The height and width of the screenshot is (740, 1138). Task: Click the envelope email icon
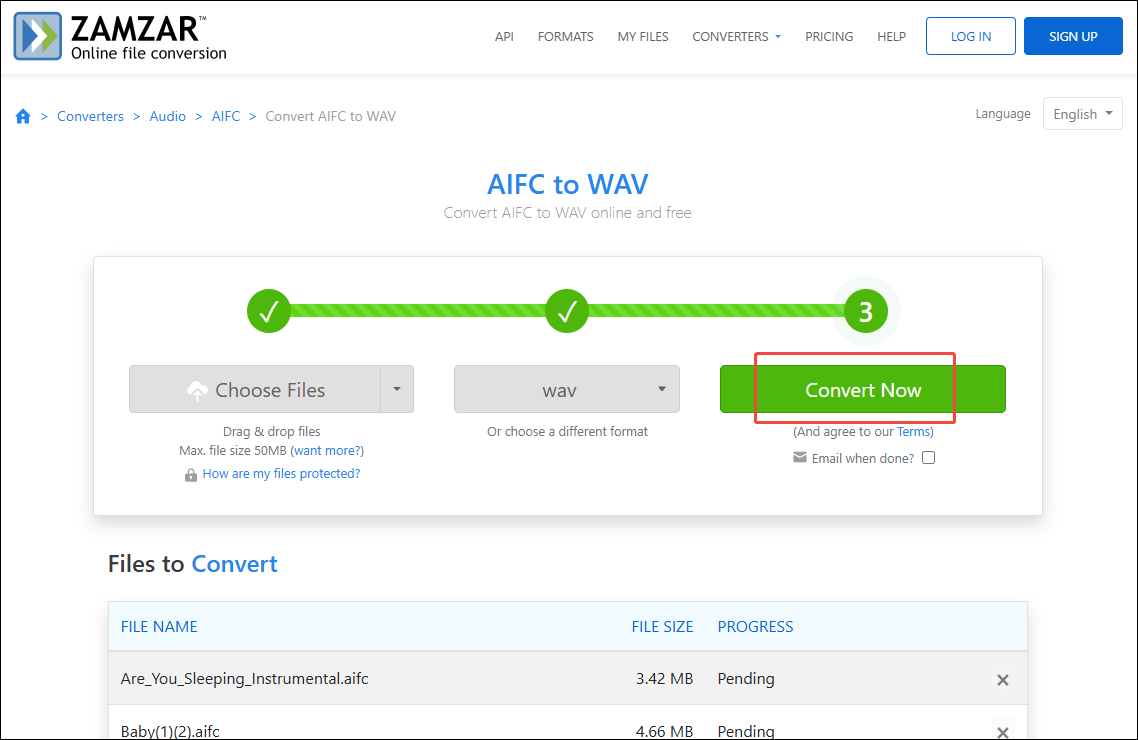(x=800, y=458)
